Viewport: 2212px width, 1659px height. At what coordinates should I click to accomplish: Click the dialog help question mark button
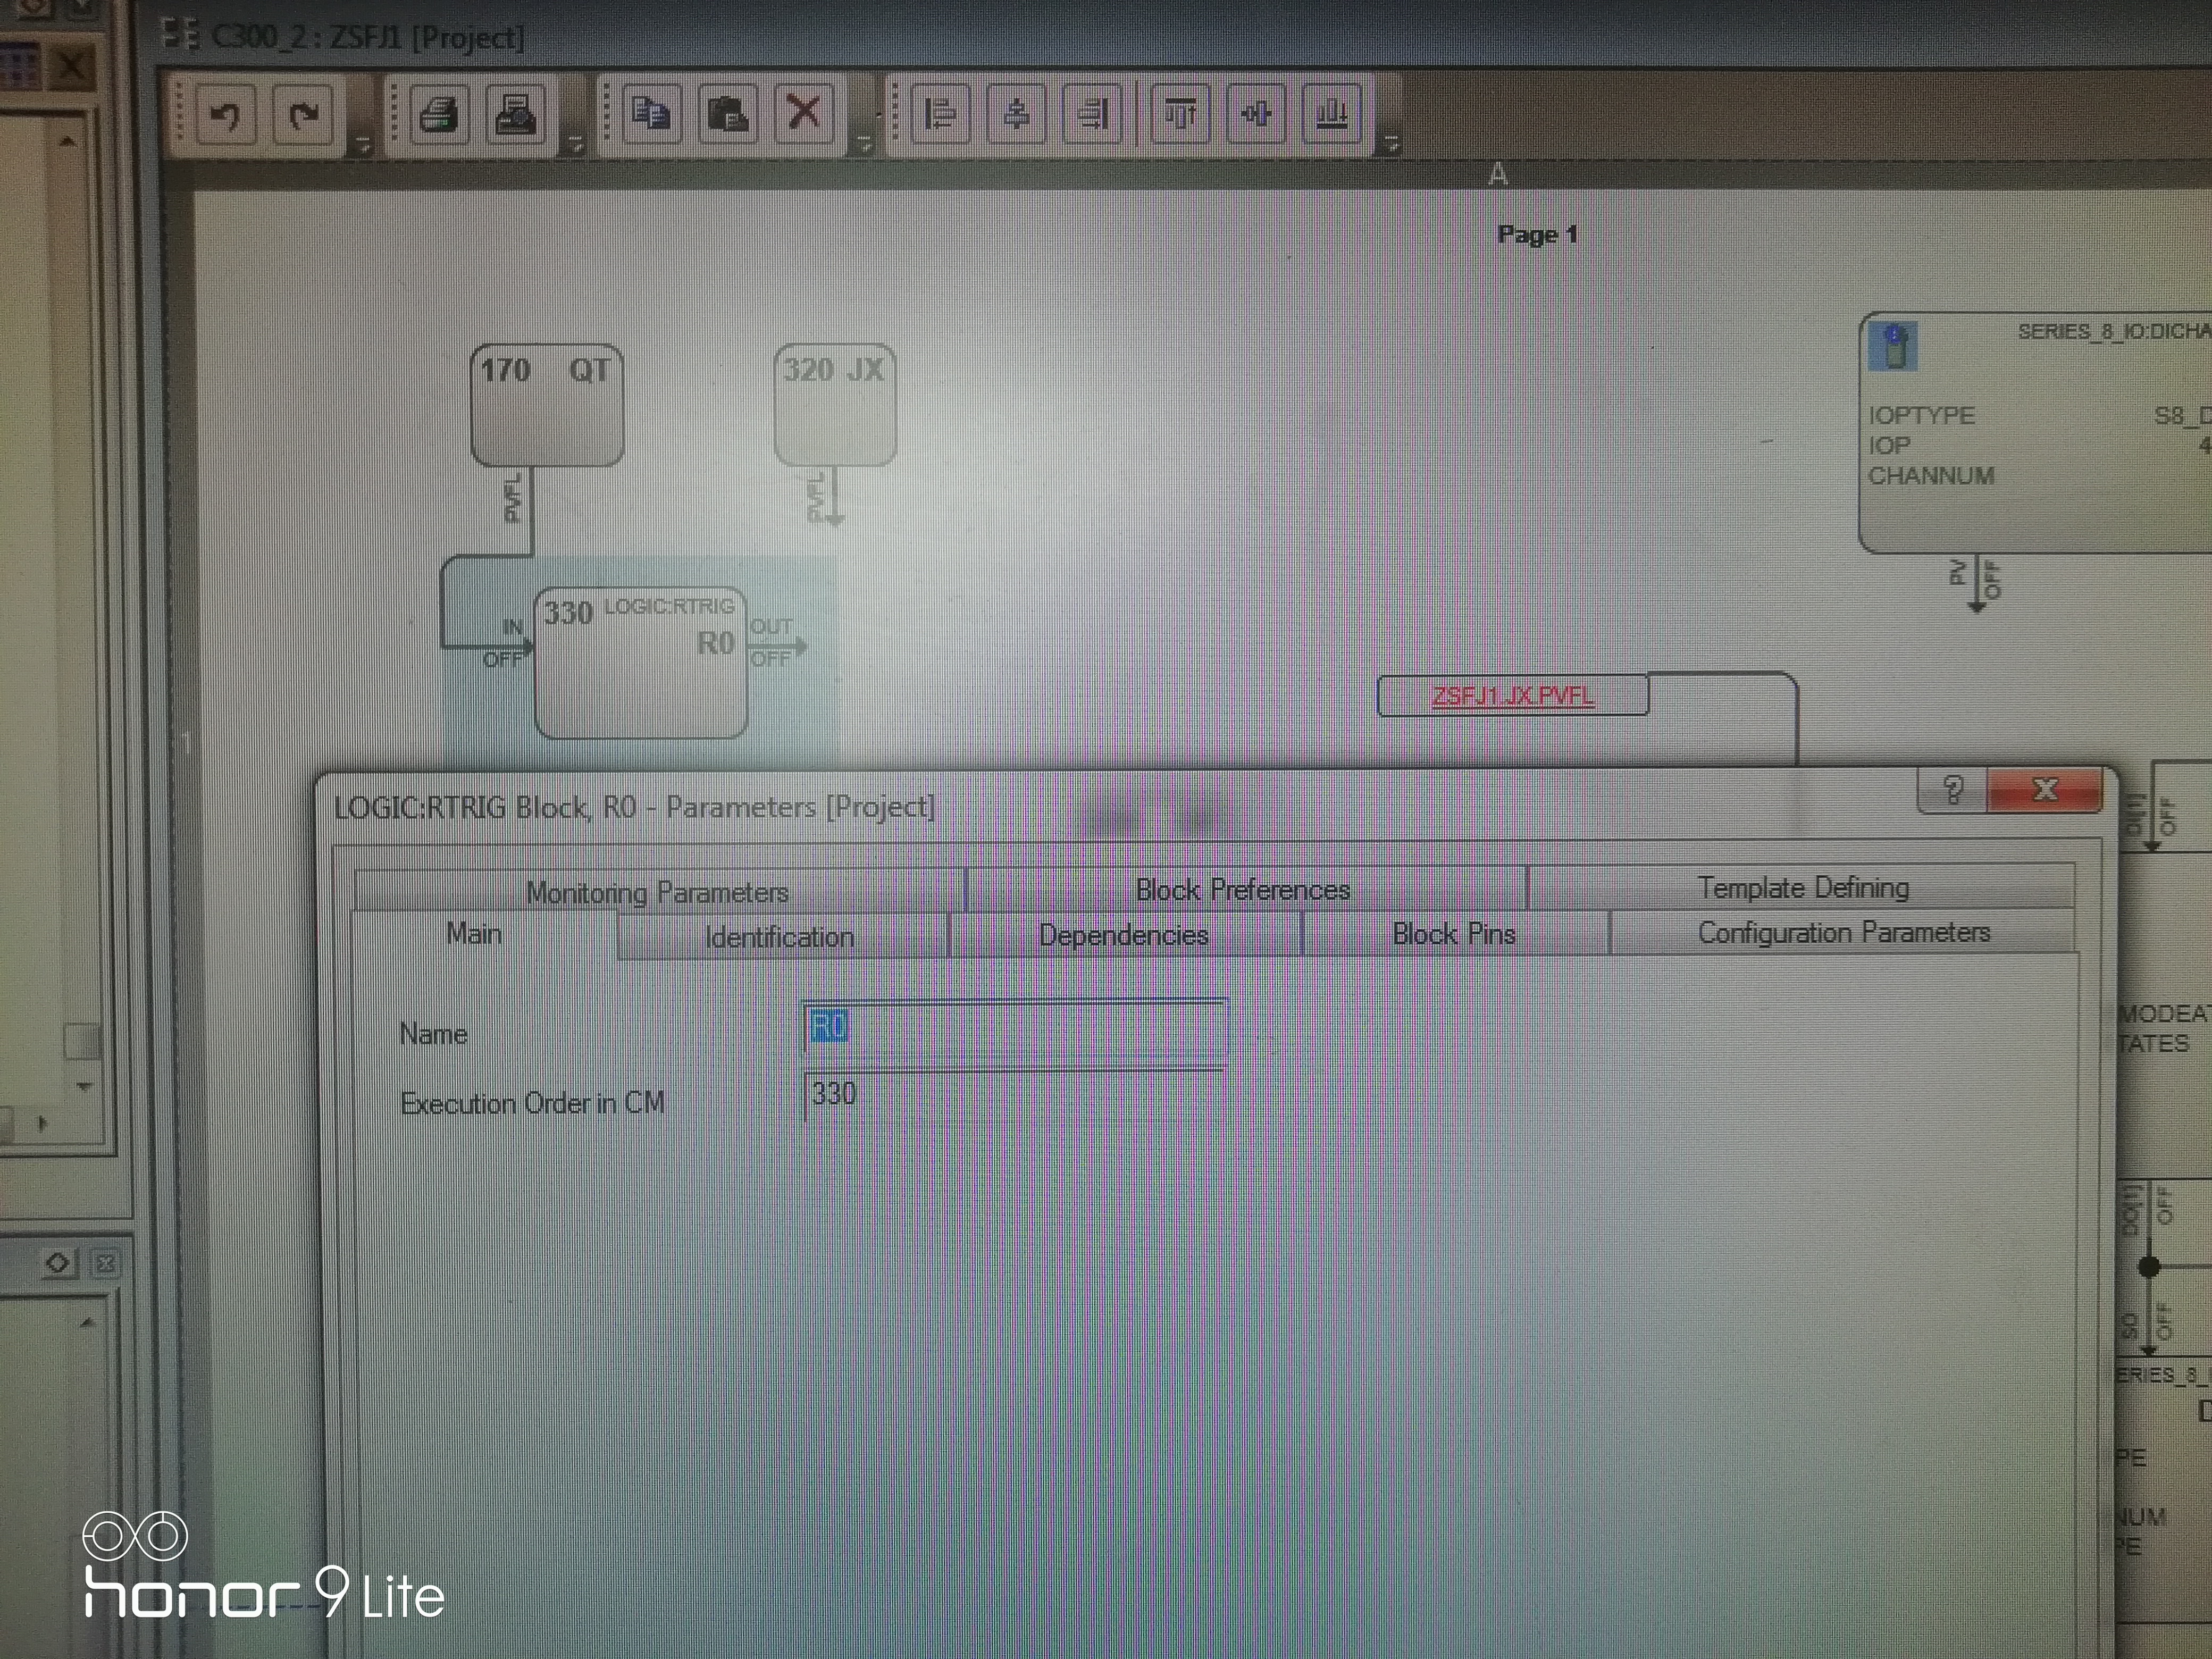pyautogui.click(x=1953, y=790)
